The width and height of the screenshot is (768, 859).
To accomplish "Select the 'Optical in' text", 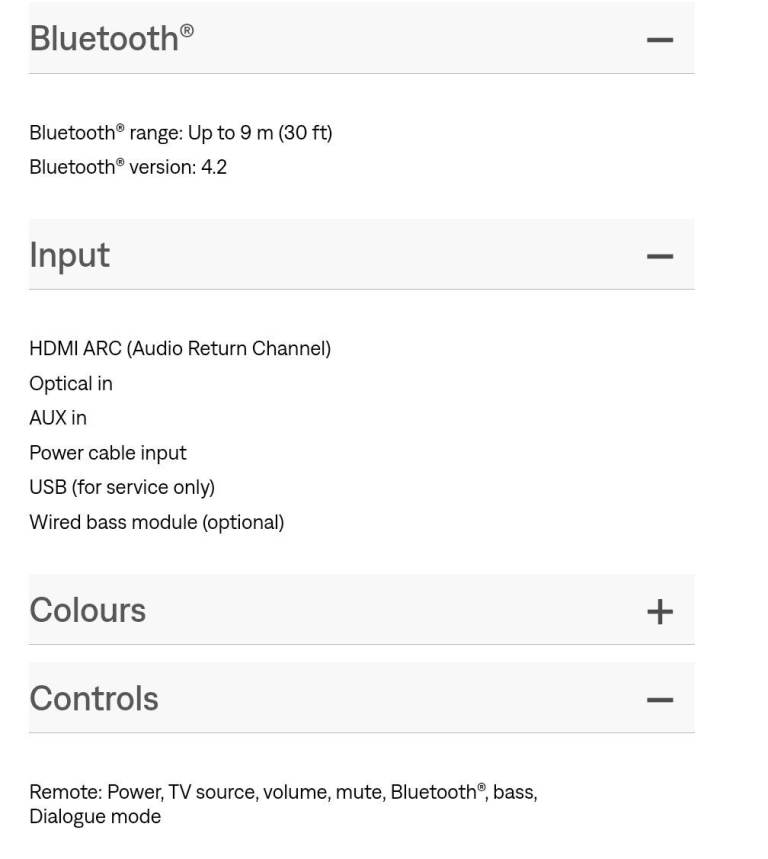I will click(x=71, y=384).
